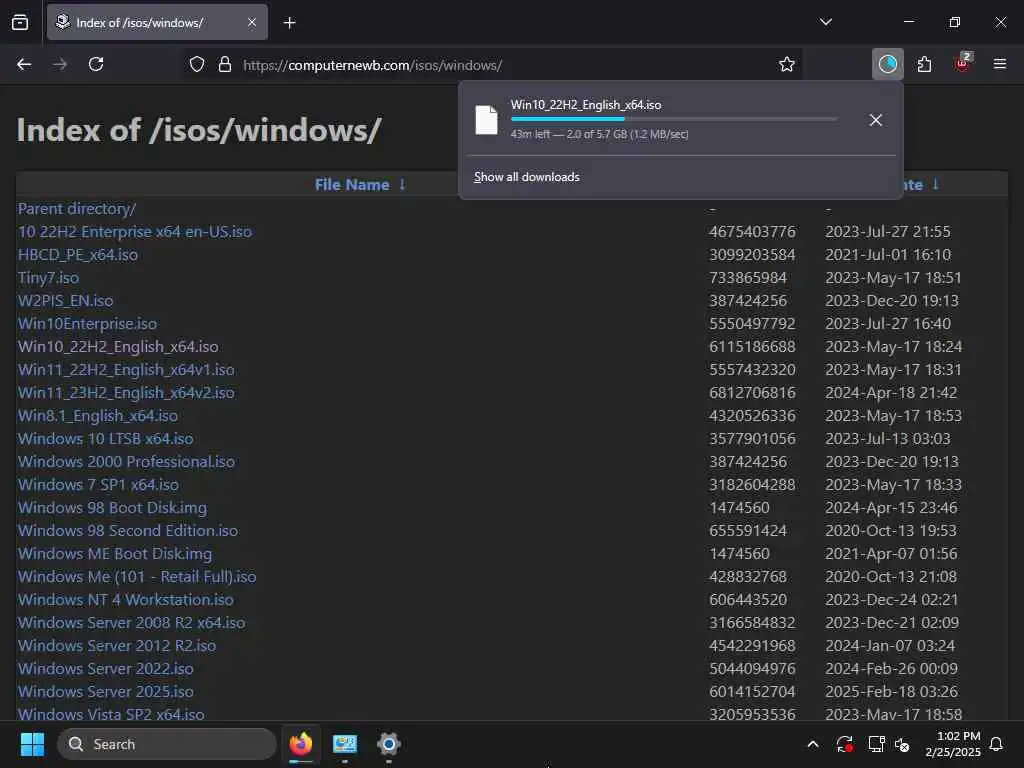Viewport: 1024px width, 768px height.
Task: Open the network status tray icon
Action: [x=876, y=744]
